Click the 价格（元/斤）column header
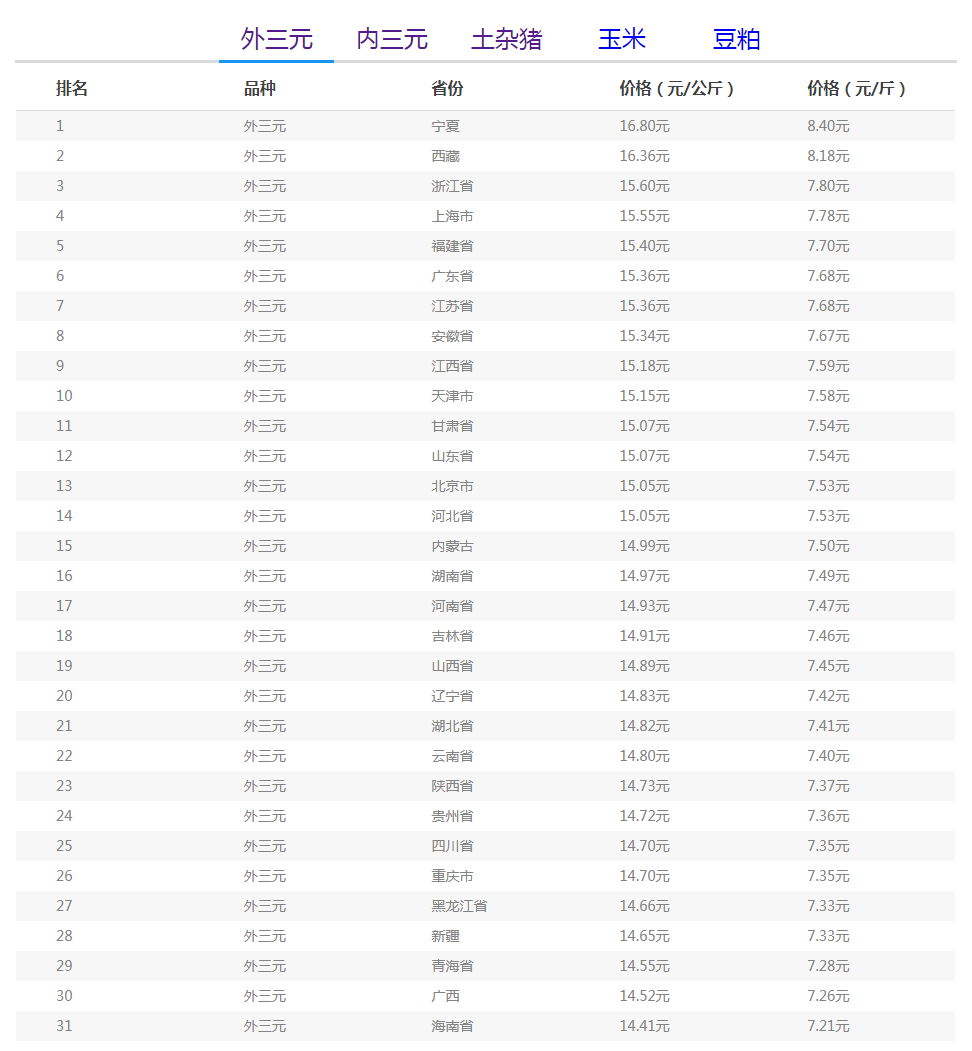The height and width of the screenshot is (1051, 972). coord(857,88)
